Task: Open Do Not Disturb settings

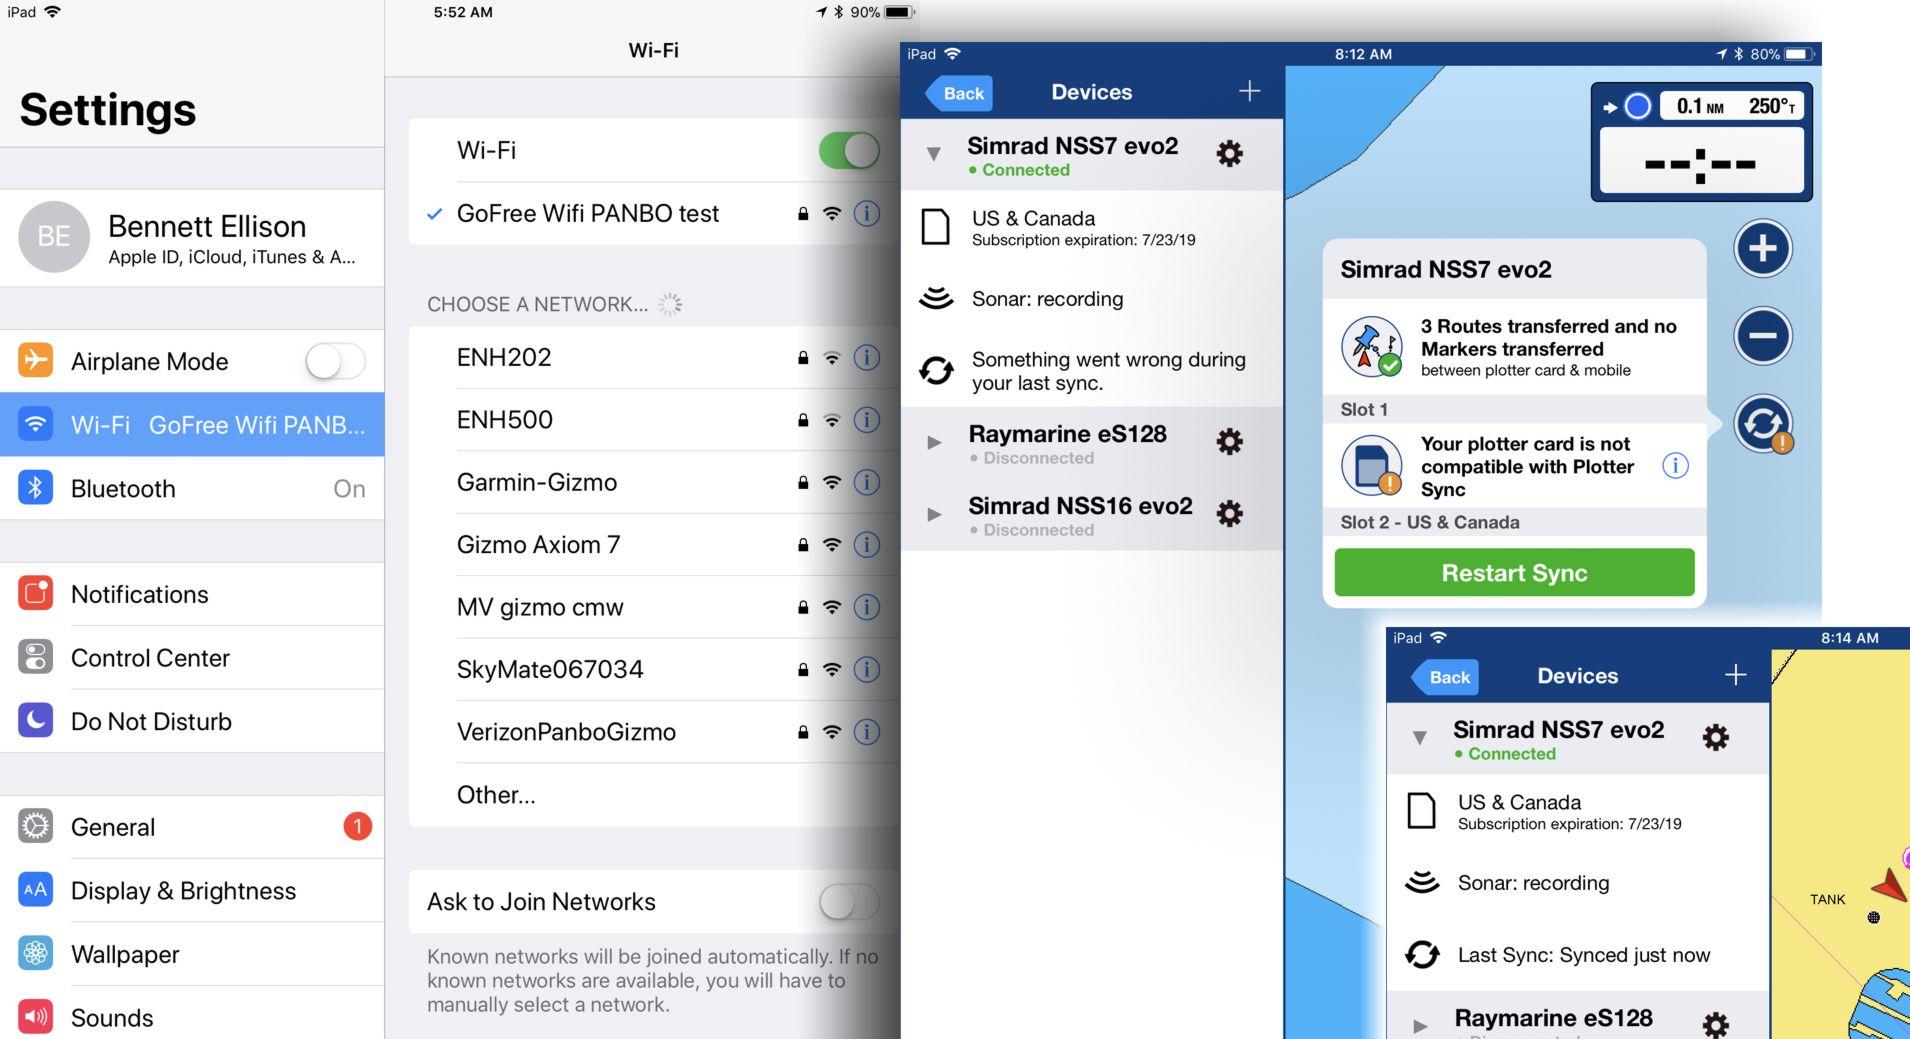Action: point(192,721)
